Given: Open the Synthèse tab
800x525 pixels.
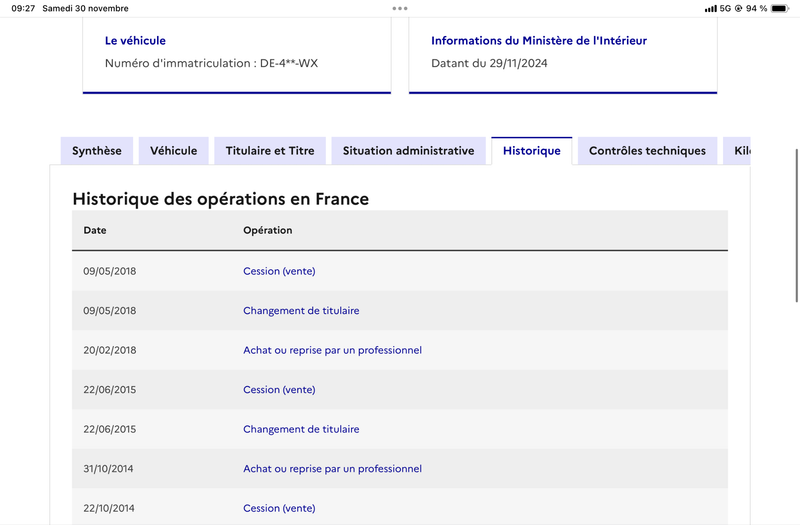Looking at the screenshot, I should [x=96, y=151].
